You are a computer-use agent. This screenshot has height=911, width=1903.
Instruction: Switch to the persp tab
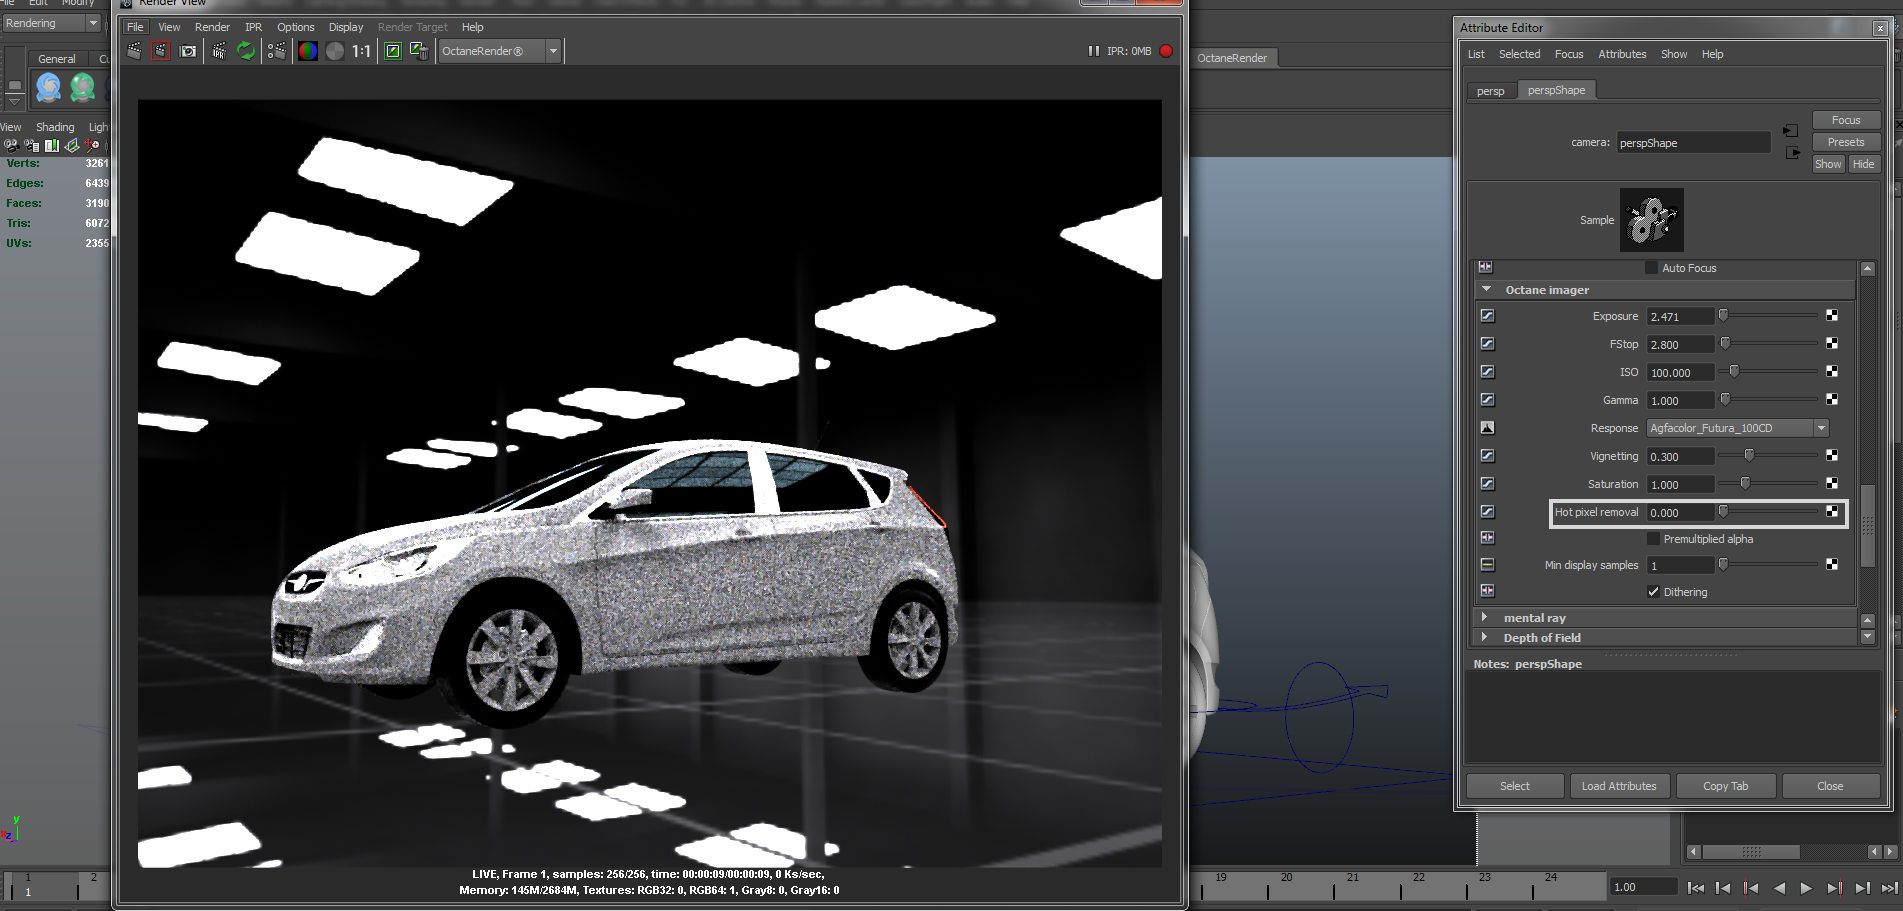point(1491,91)
